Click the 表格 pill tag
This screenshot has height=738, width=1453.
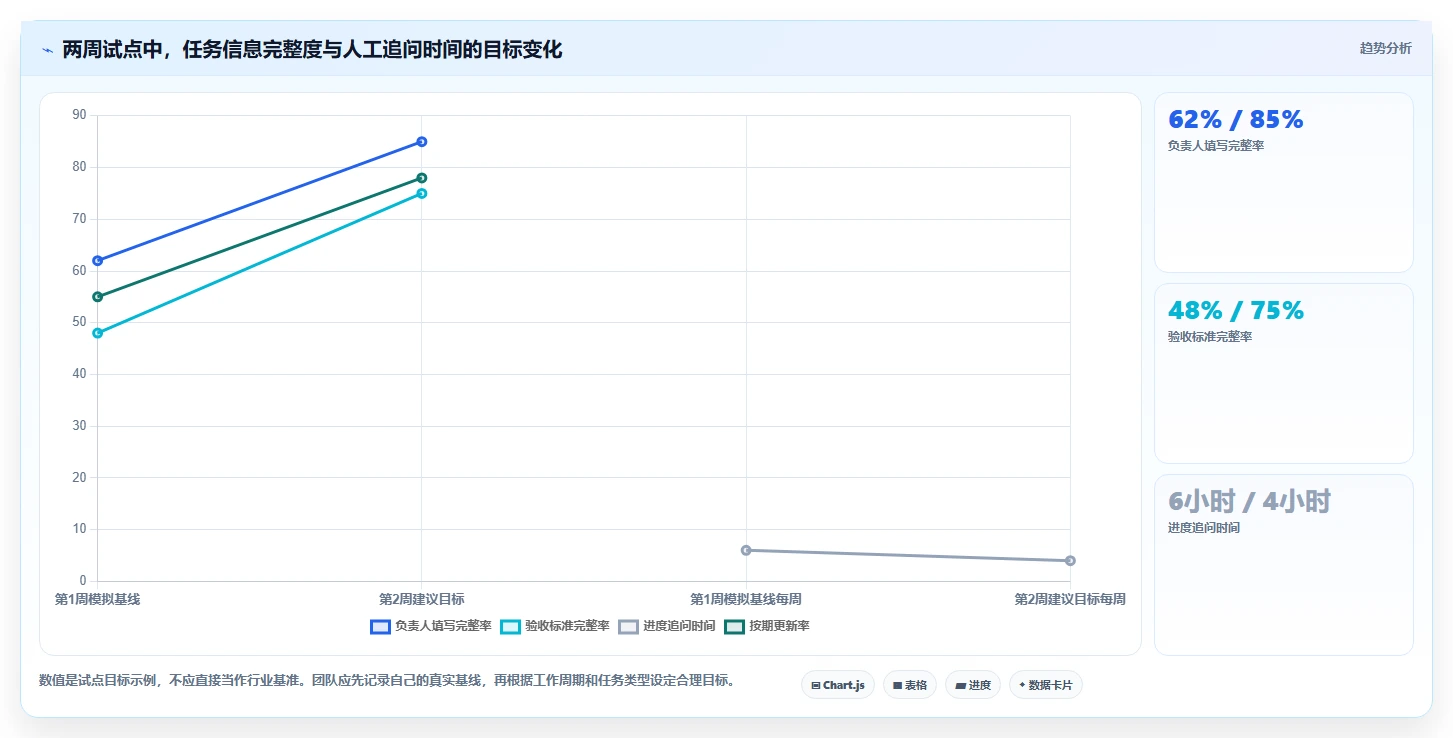(x=910, y=685)
